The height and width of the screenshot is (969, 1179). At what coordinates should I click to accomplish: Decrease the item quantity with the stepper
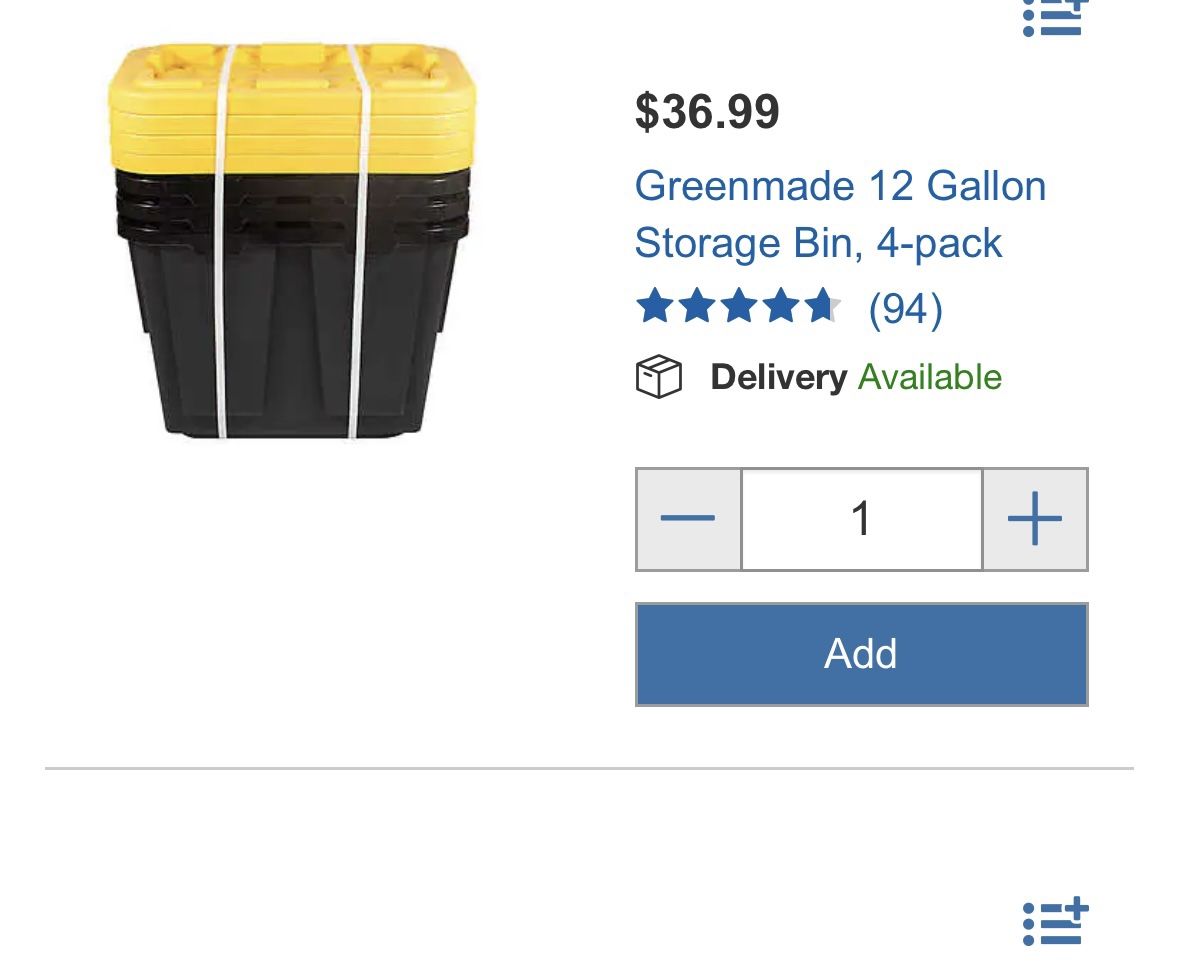[x=687, y=518]
